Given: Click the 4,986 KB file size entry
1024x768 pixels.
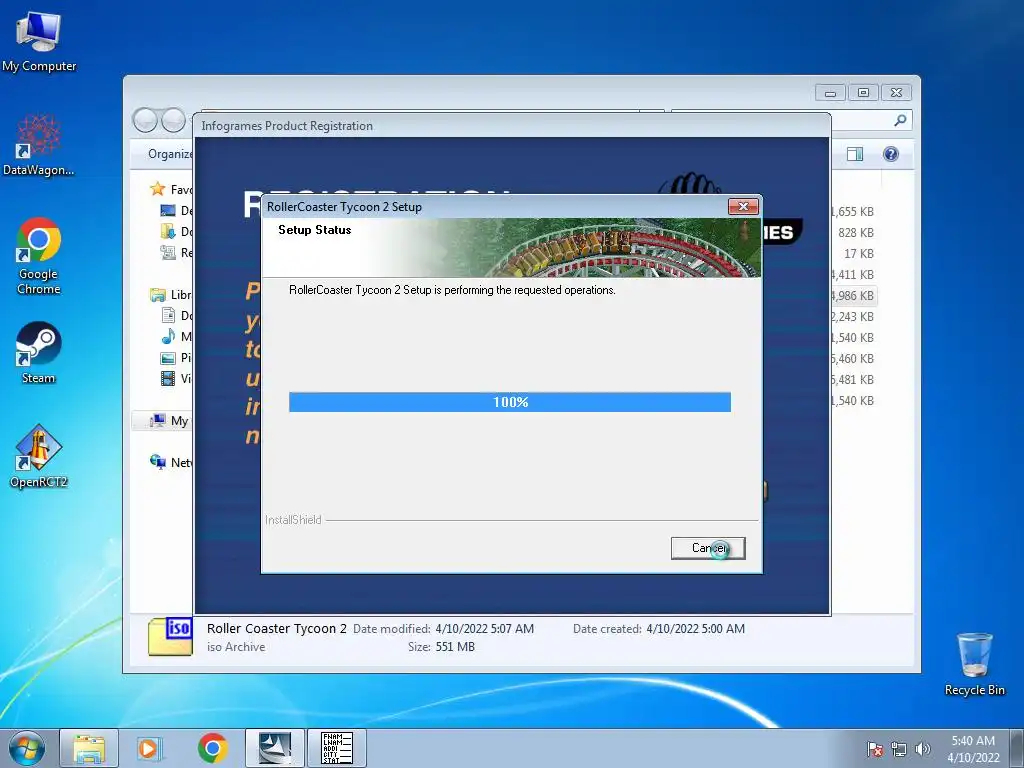Looking at the screenshot, I should click(x=853, y=296).
